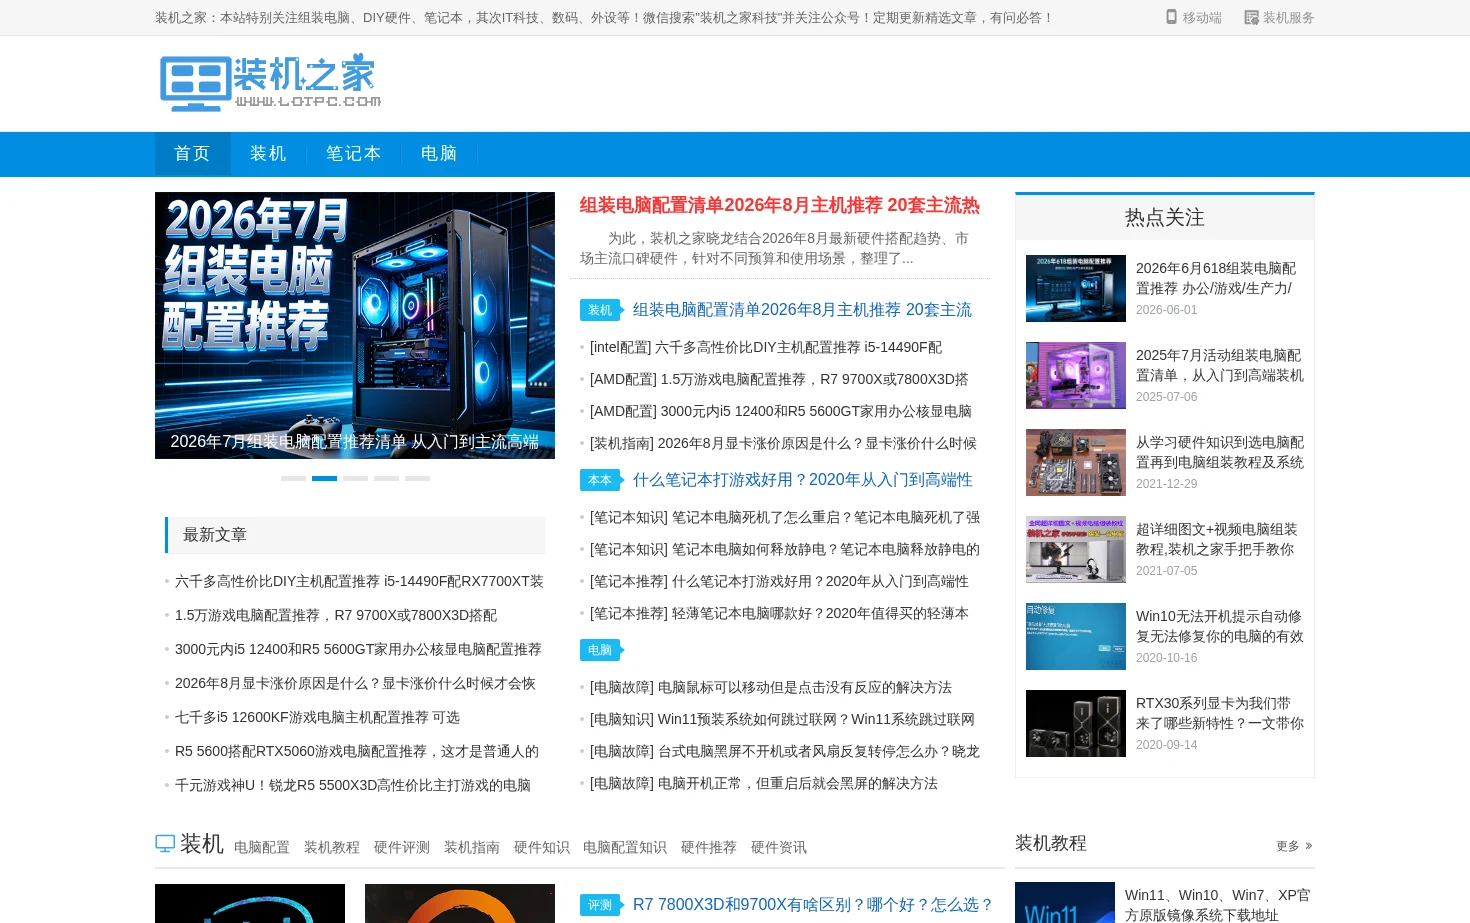Open hot article Win10无法开机提示自动修复 title
Viewport: 1470px width, 923px height.
tap(1220, 626)
